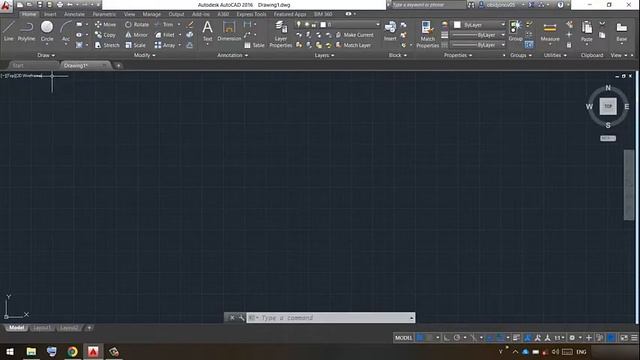Image resolution: width=640 pixels, height=360 pixels.
Task: Switch to the Layout1 tab
Action: pyautogui.click(x=42, y=328)
